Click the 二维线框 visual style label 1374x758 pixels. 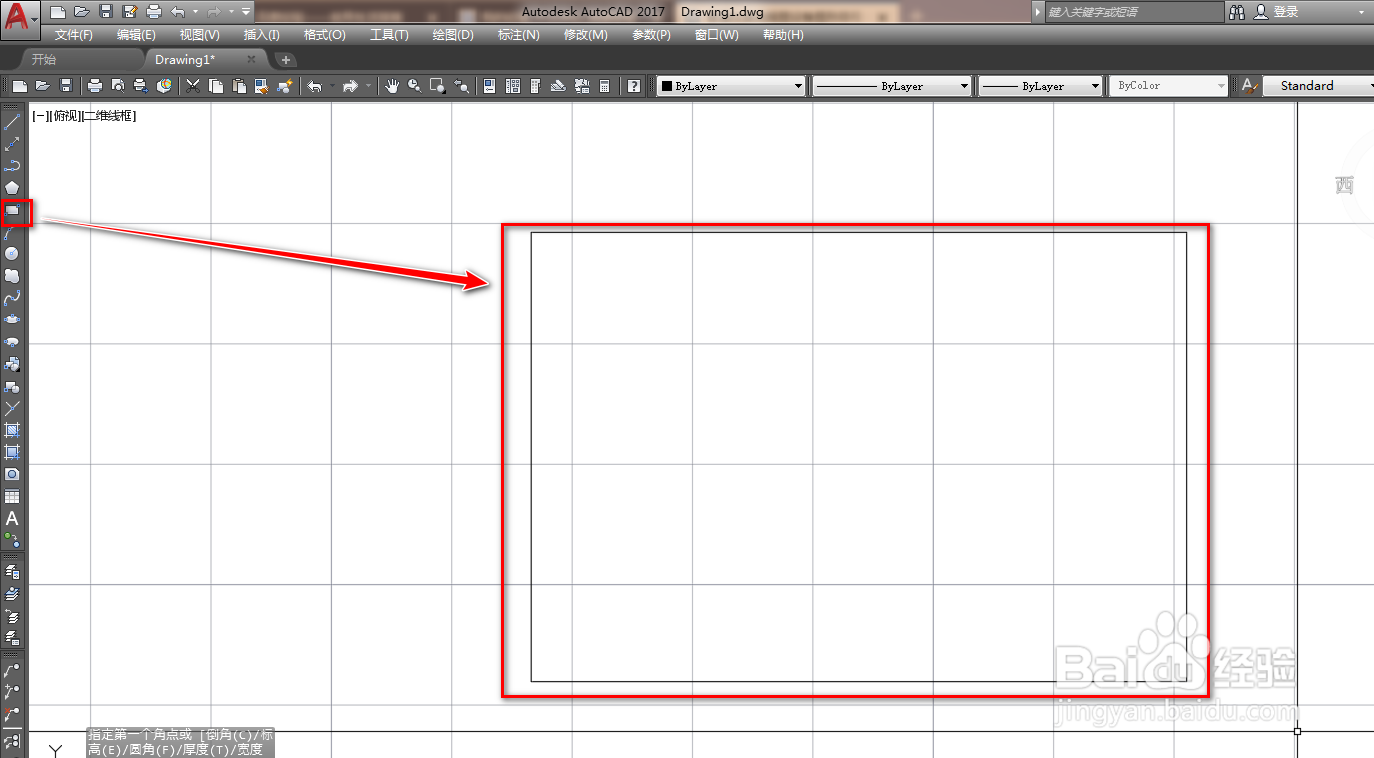coord(109,116)
